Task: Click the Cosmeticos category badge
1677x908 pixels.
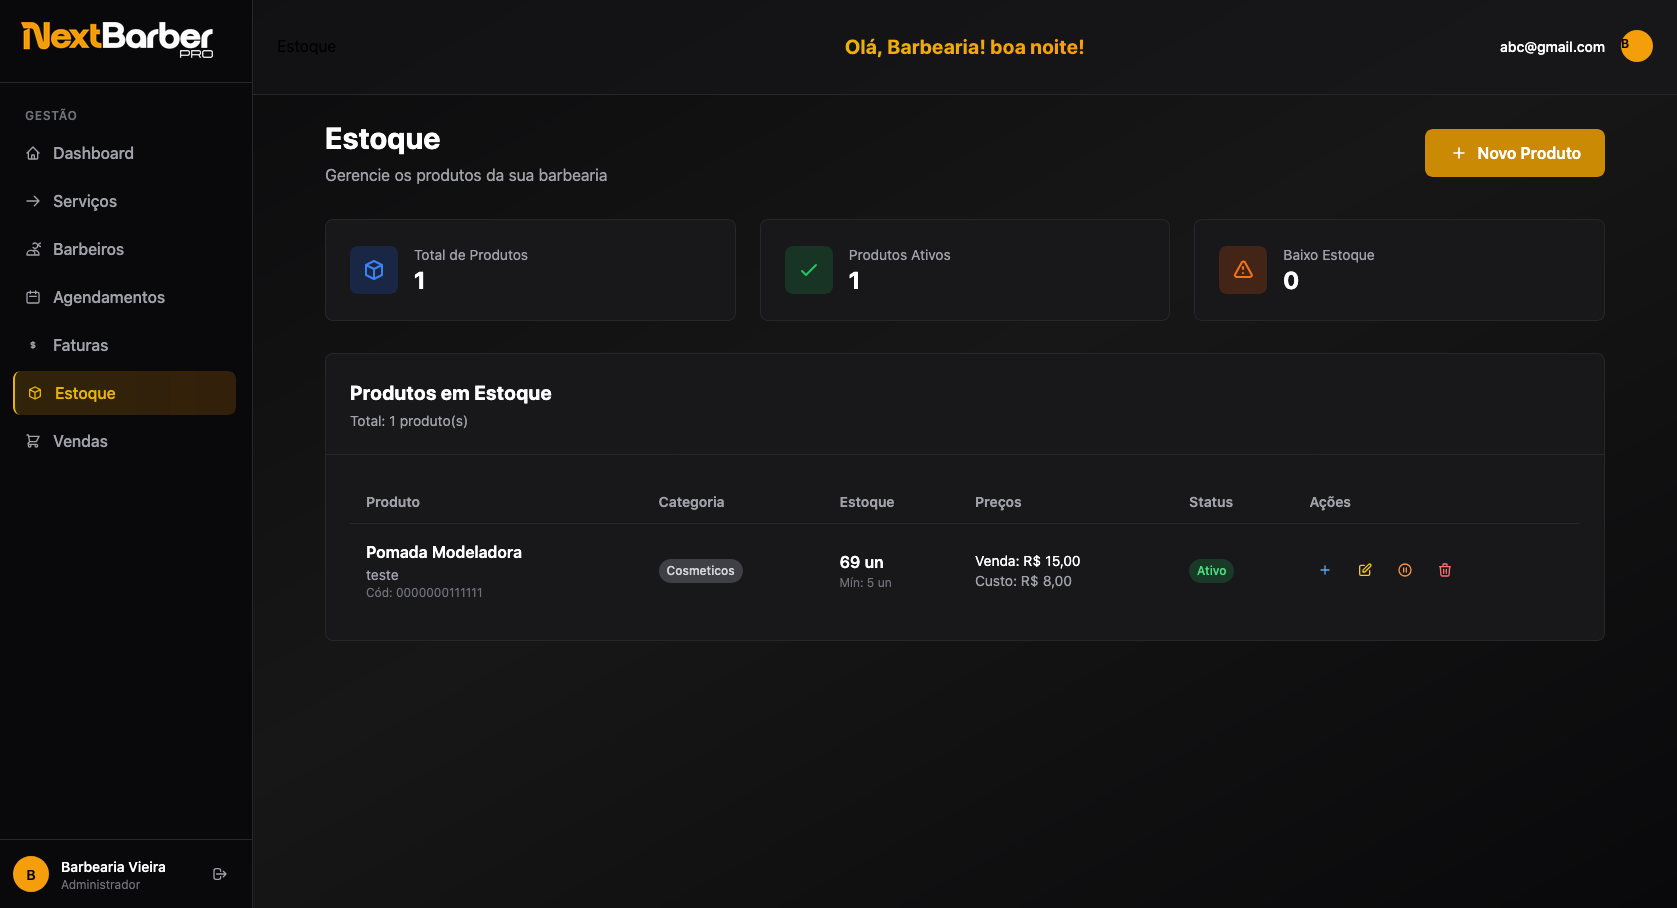Action: [x=700, y=571]
